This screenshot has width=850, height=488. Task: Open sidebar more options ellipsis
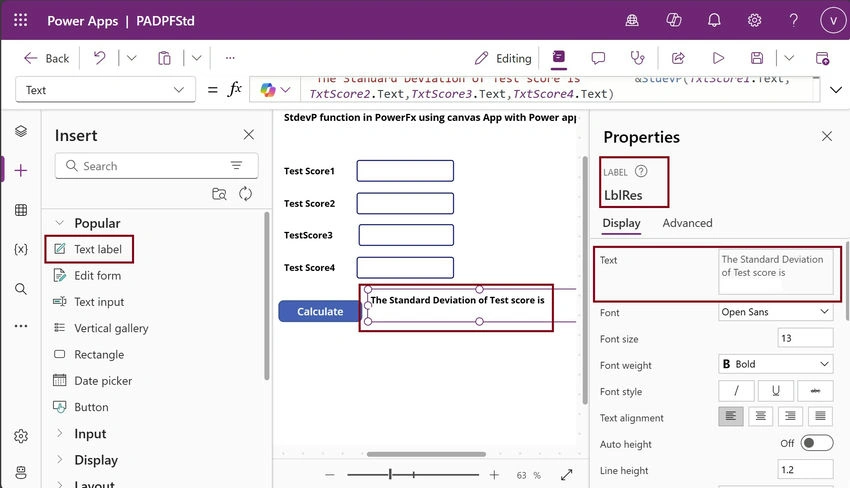[21, 326]
